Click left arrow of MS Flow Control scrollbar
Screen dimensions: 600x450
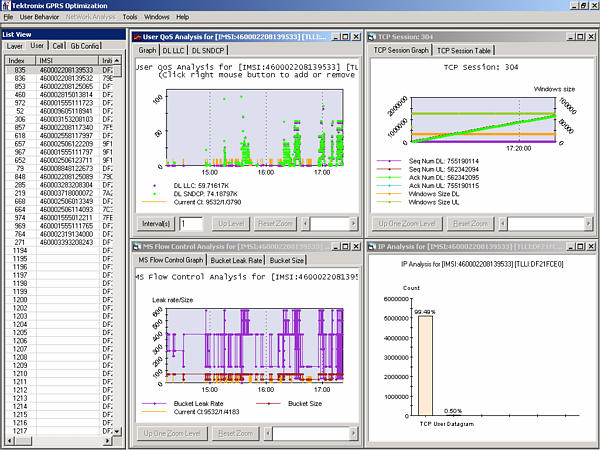[268, 434]
